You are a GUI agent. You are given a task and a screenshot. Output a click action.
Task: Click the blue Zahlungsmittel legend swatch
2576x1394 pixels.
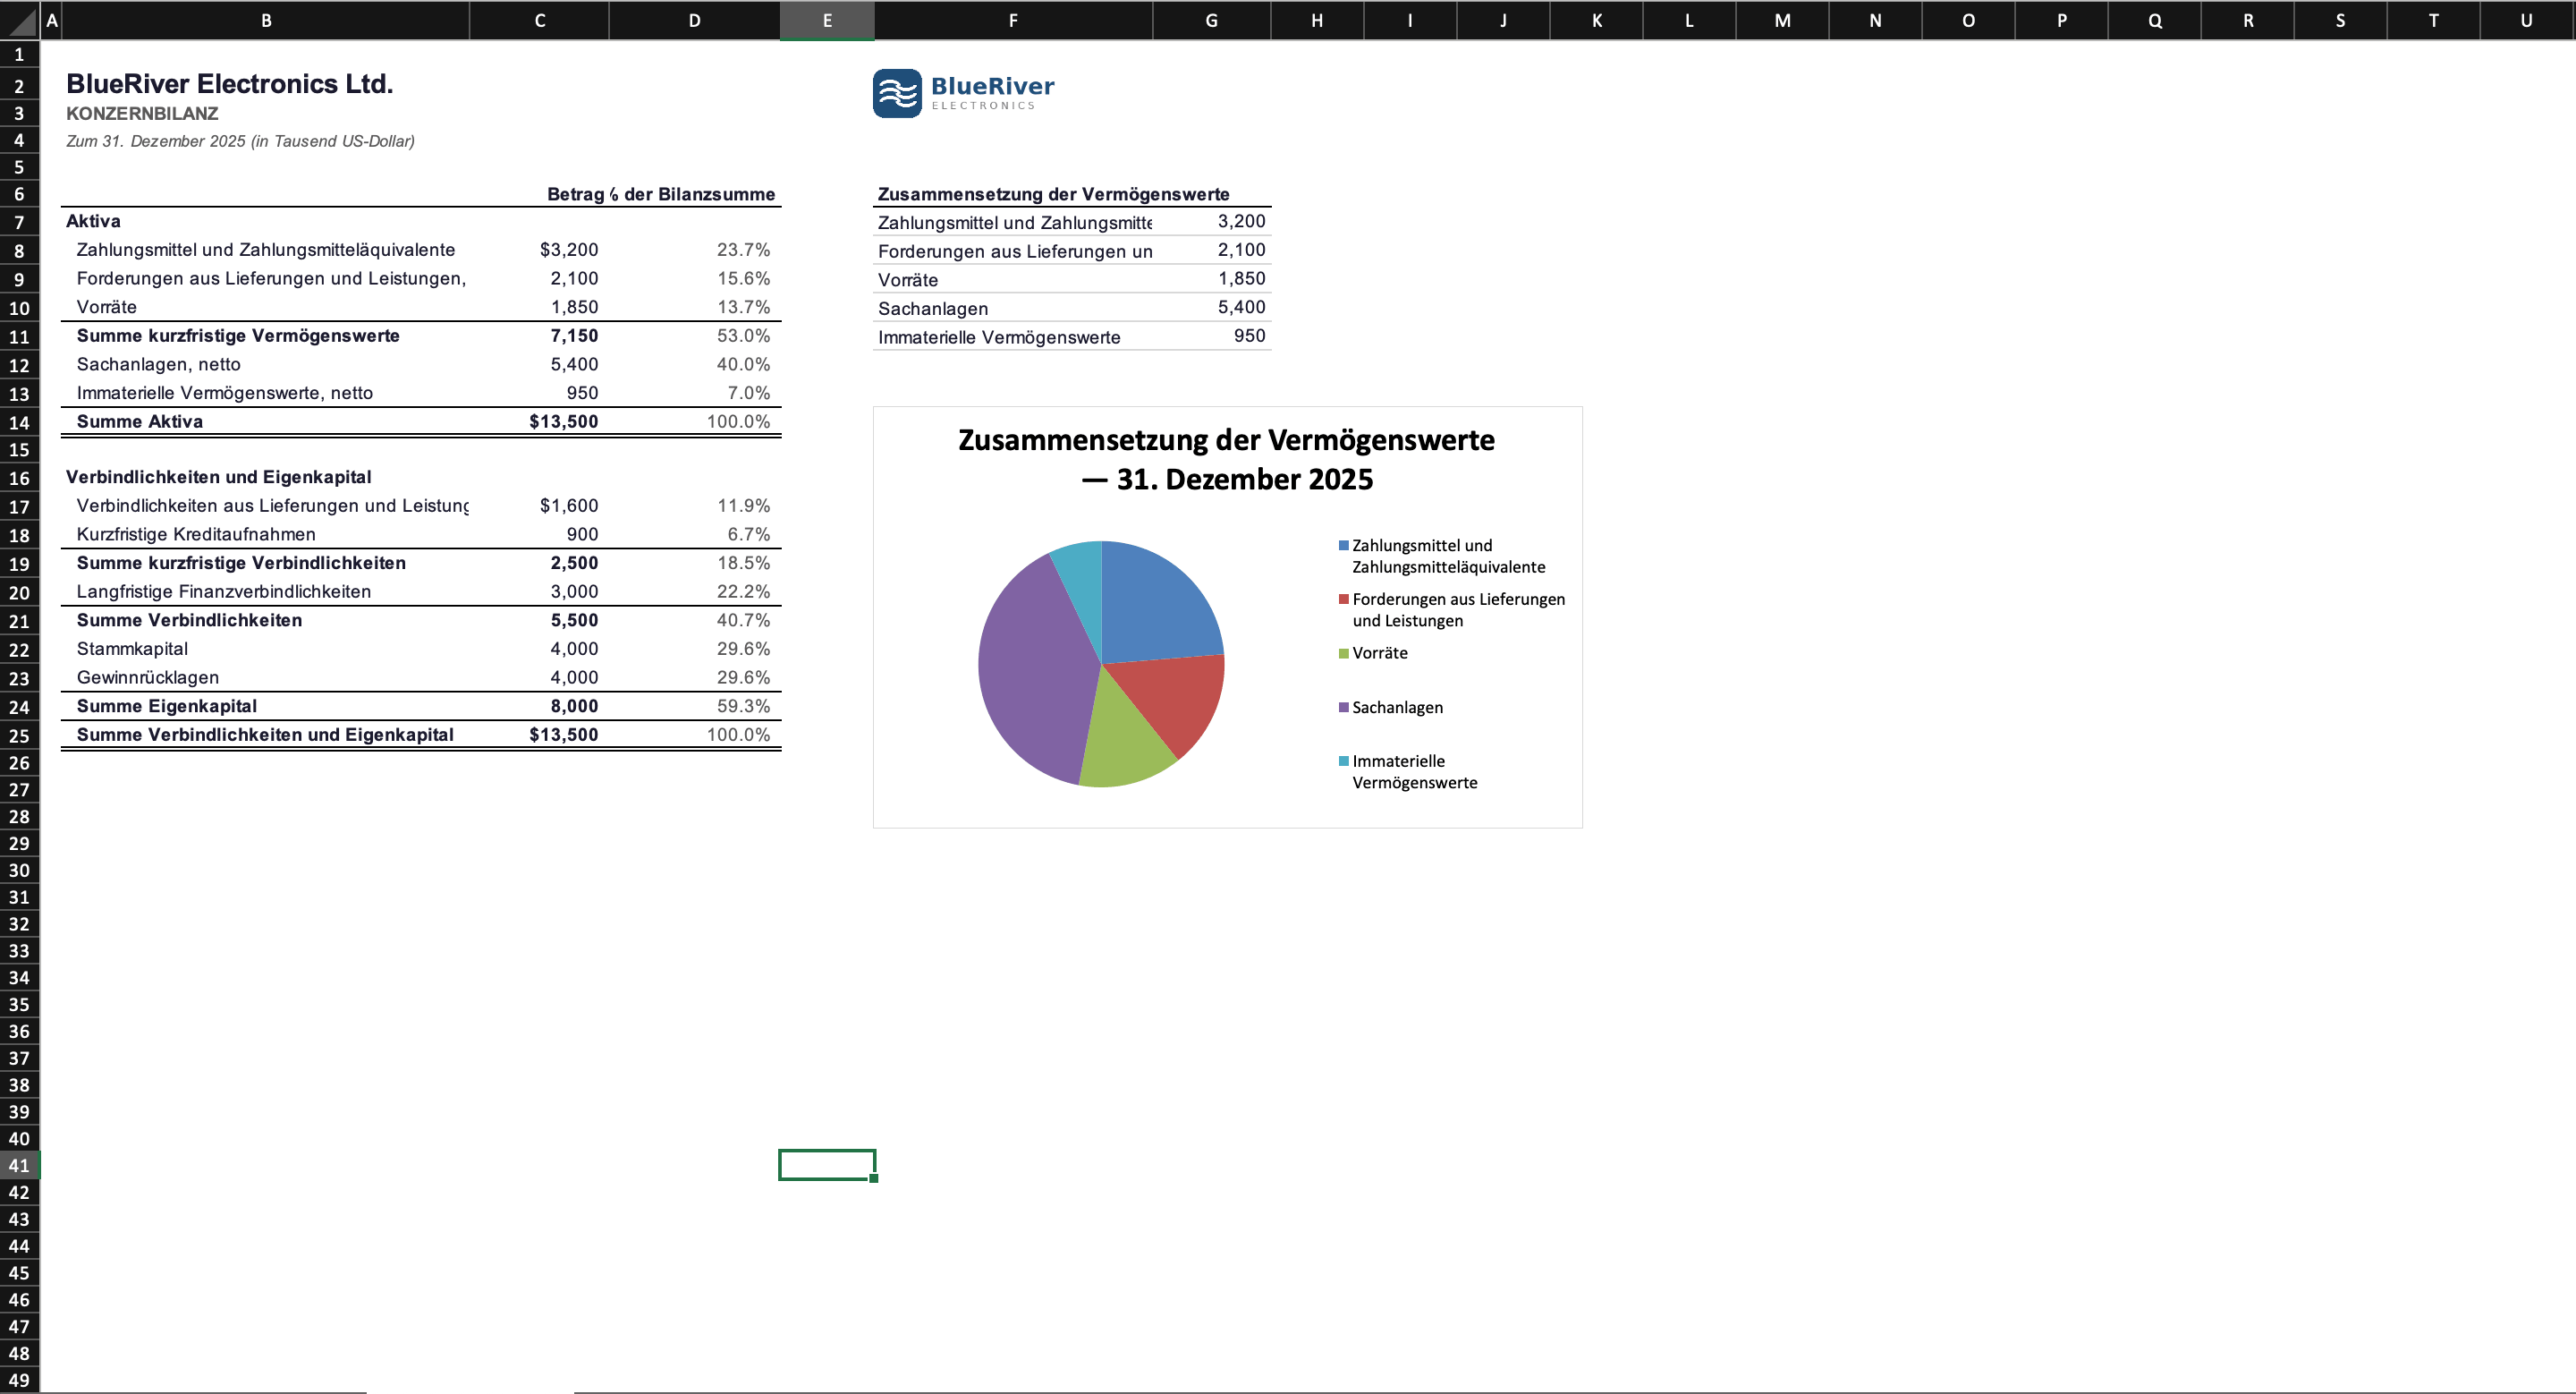(x=1344, y=546)
